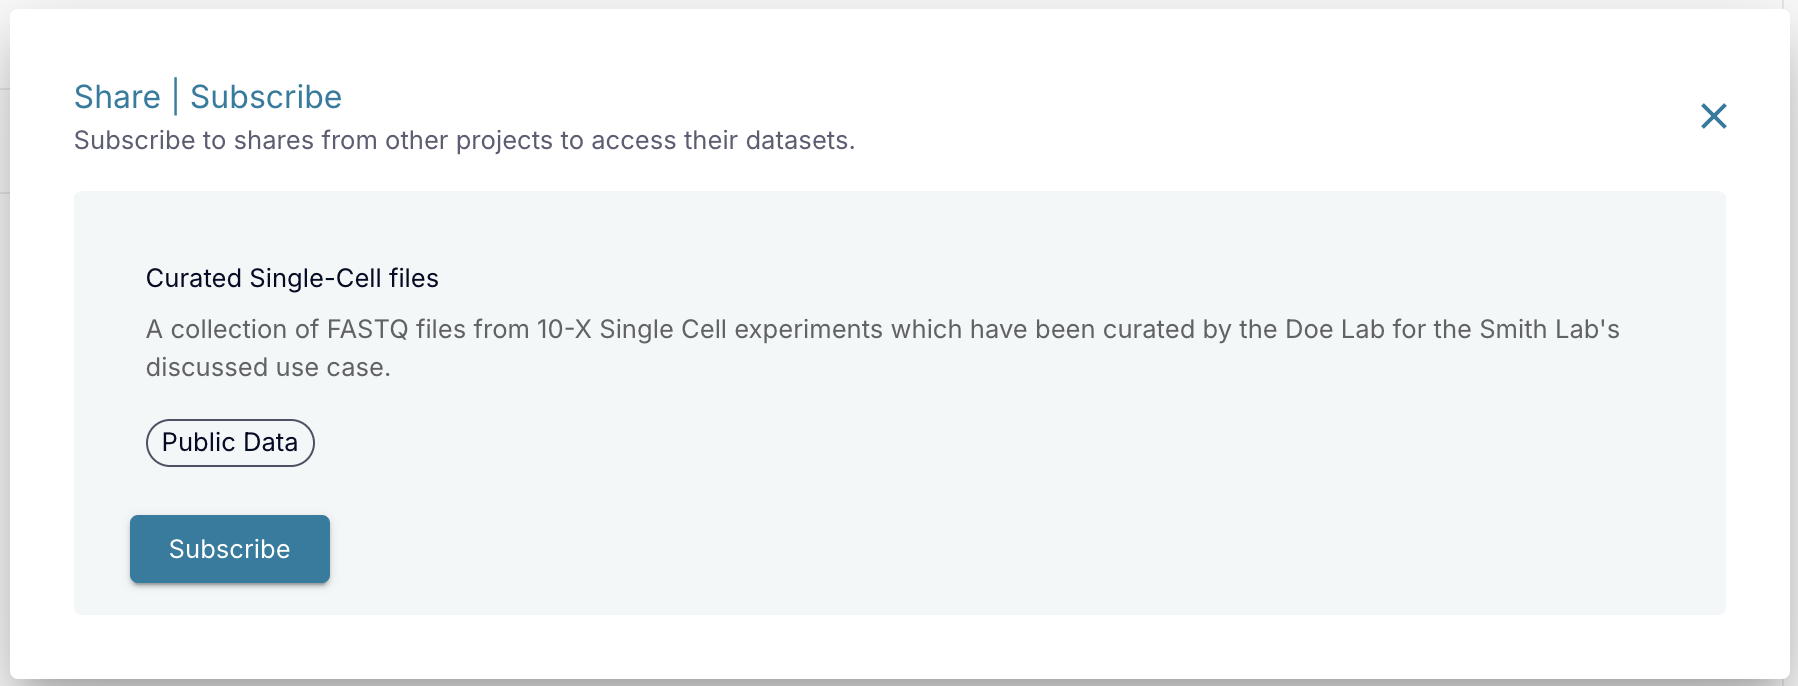
Task: Click the Public Data tag
Action: click(x=230, y=443)
